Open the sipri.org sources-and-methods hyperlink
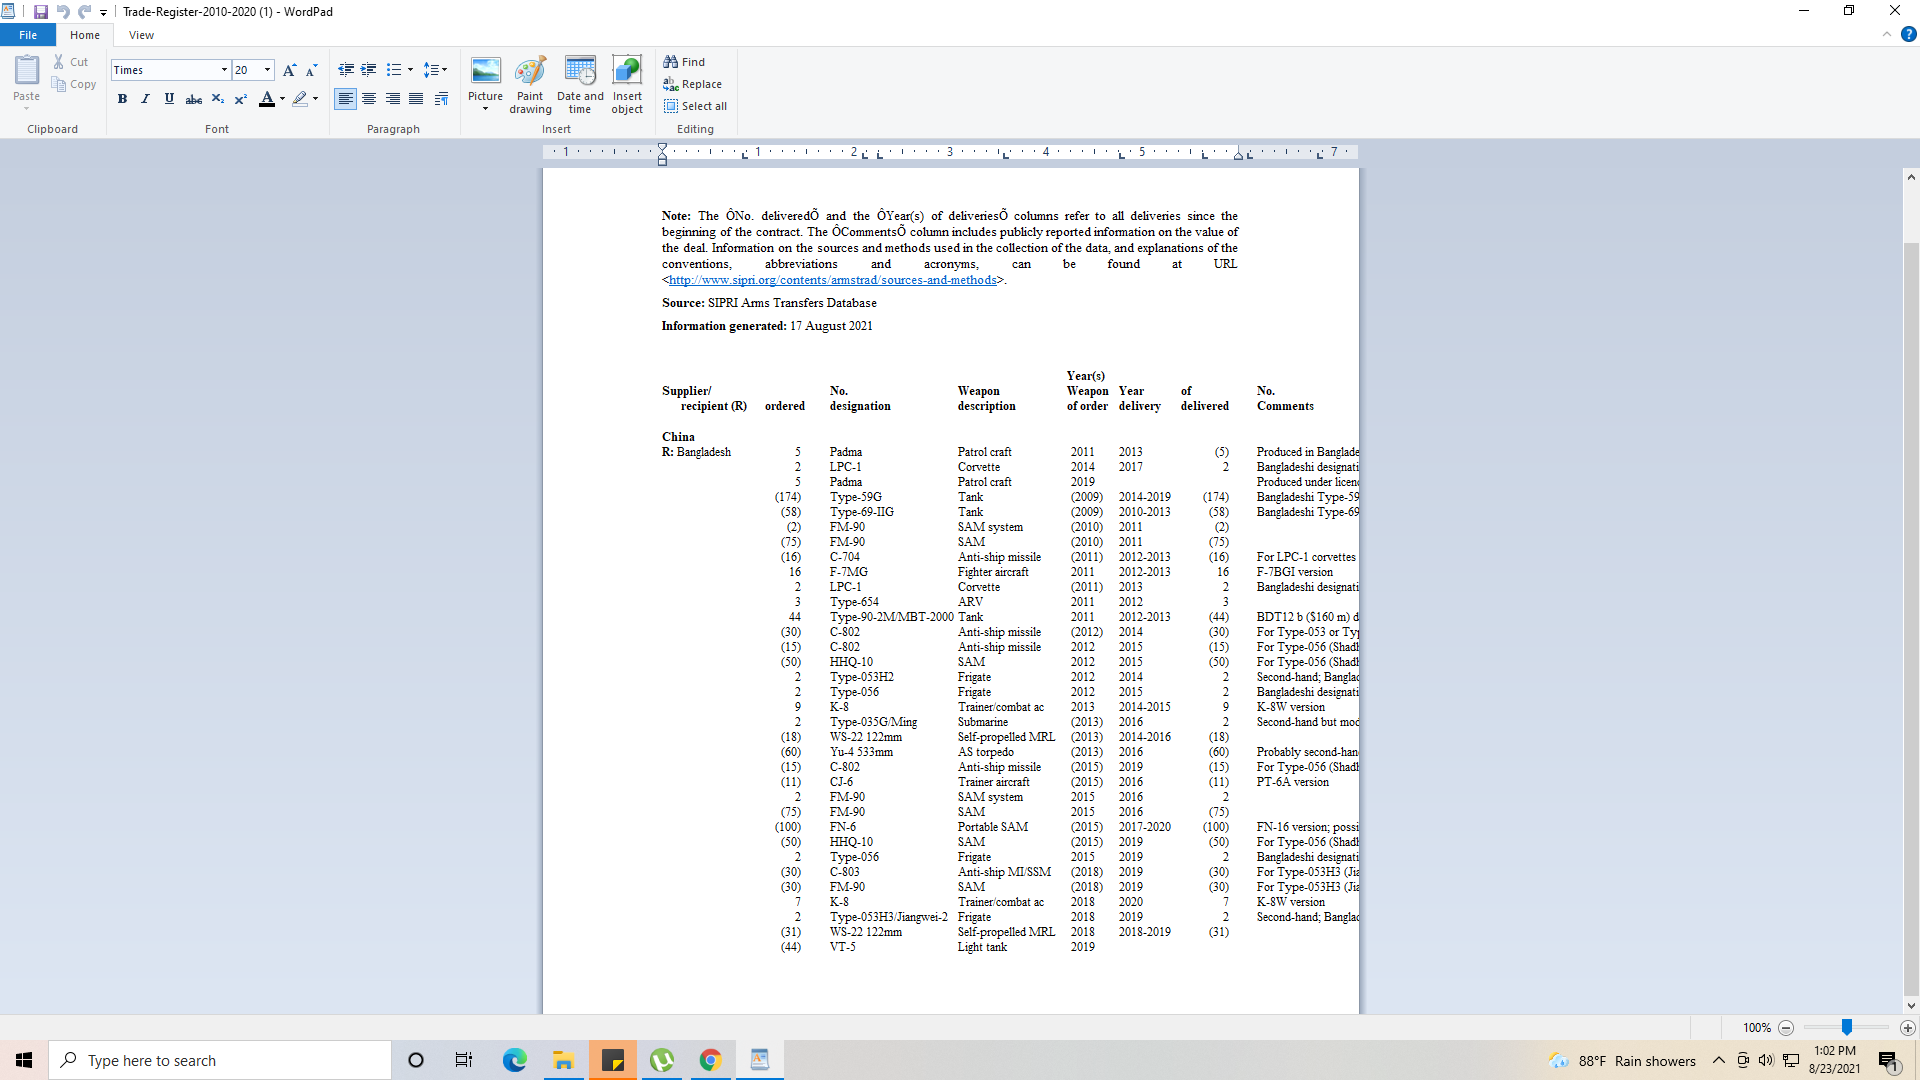The width and height of the screenshot is (1920, 1080). point(832,280)
